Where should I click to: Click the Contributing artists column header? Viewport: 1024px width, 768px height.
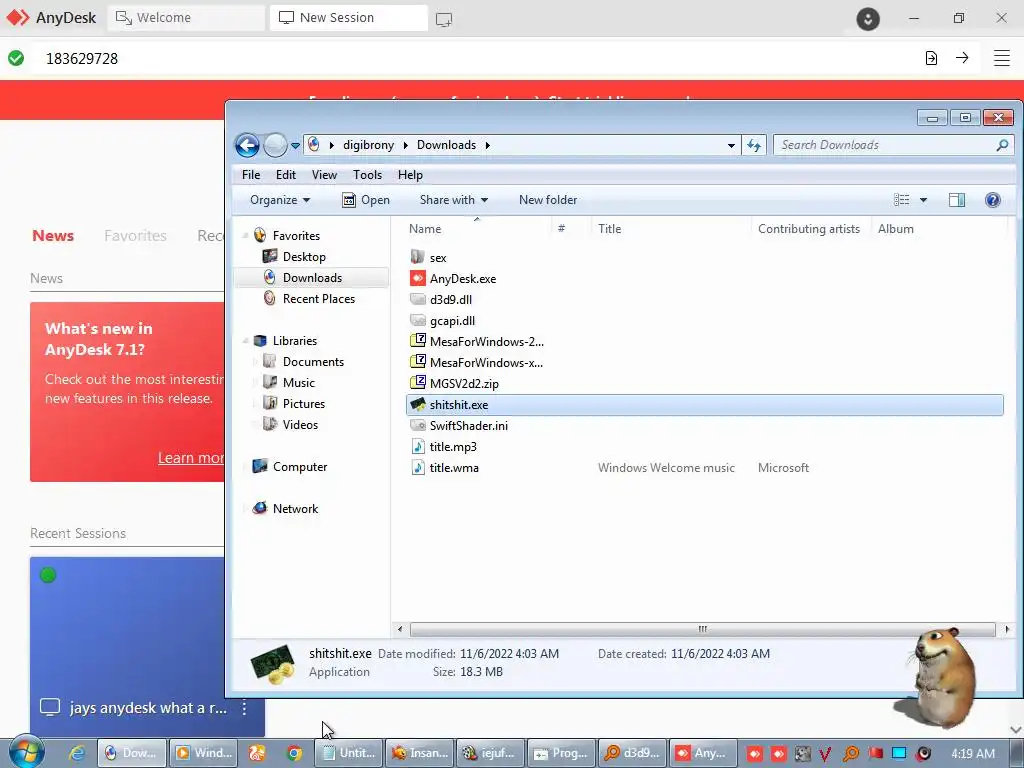808,229
